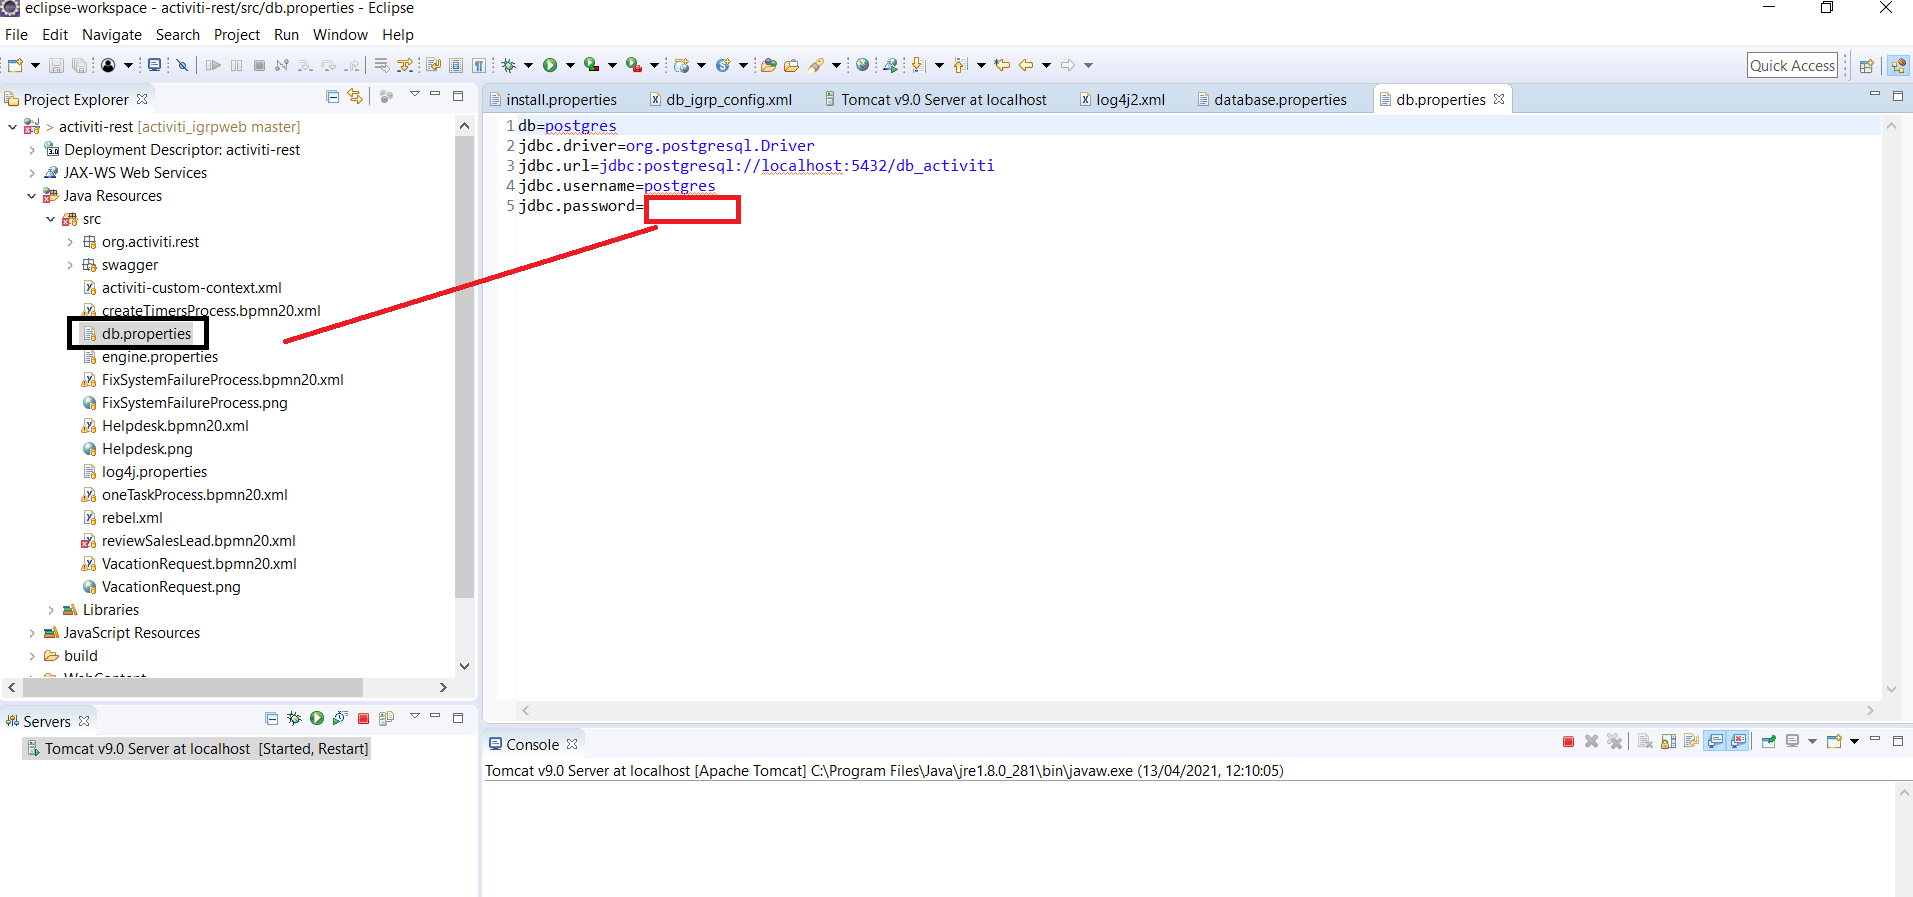
Task: Click the Run with Coverage icon in toolbar
Action: click(x=592, y=66)
